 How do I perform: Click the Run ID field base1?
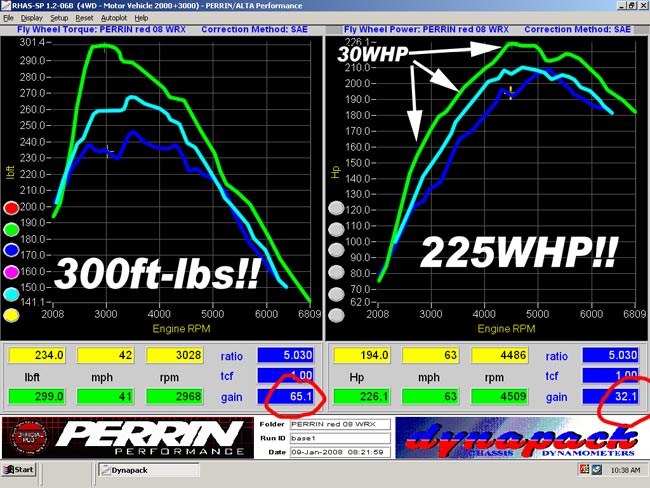pyautogui.click(x=340, y=438)
